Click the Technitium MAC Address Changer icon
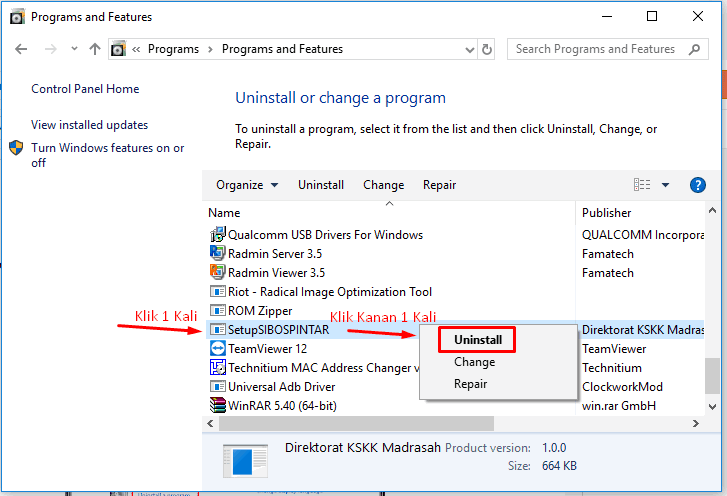The image size is (727, 496). coord(217,367)
